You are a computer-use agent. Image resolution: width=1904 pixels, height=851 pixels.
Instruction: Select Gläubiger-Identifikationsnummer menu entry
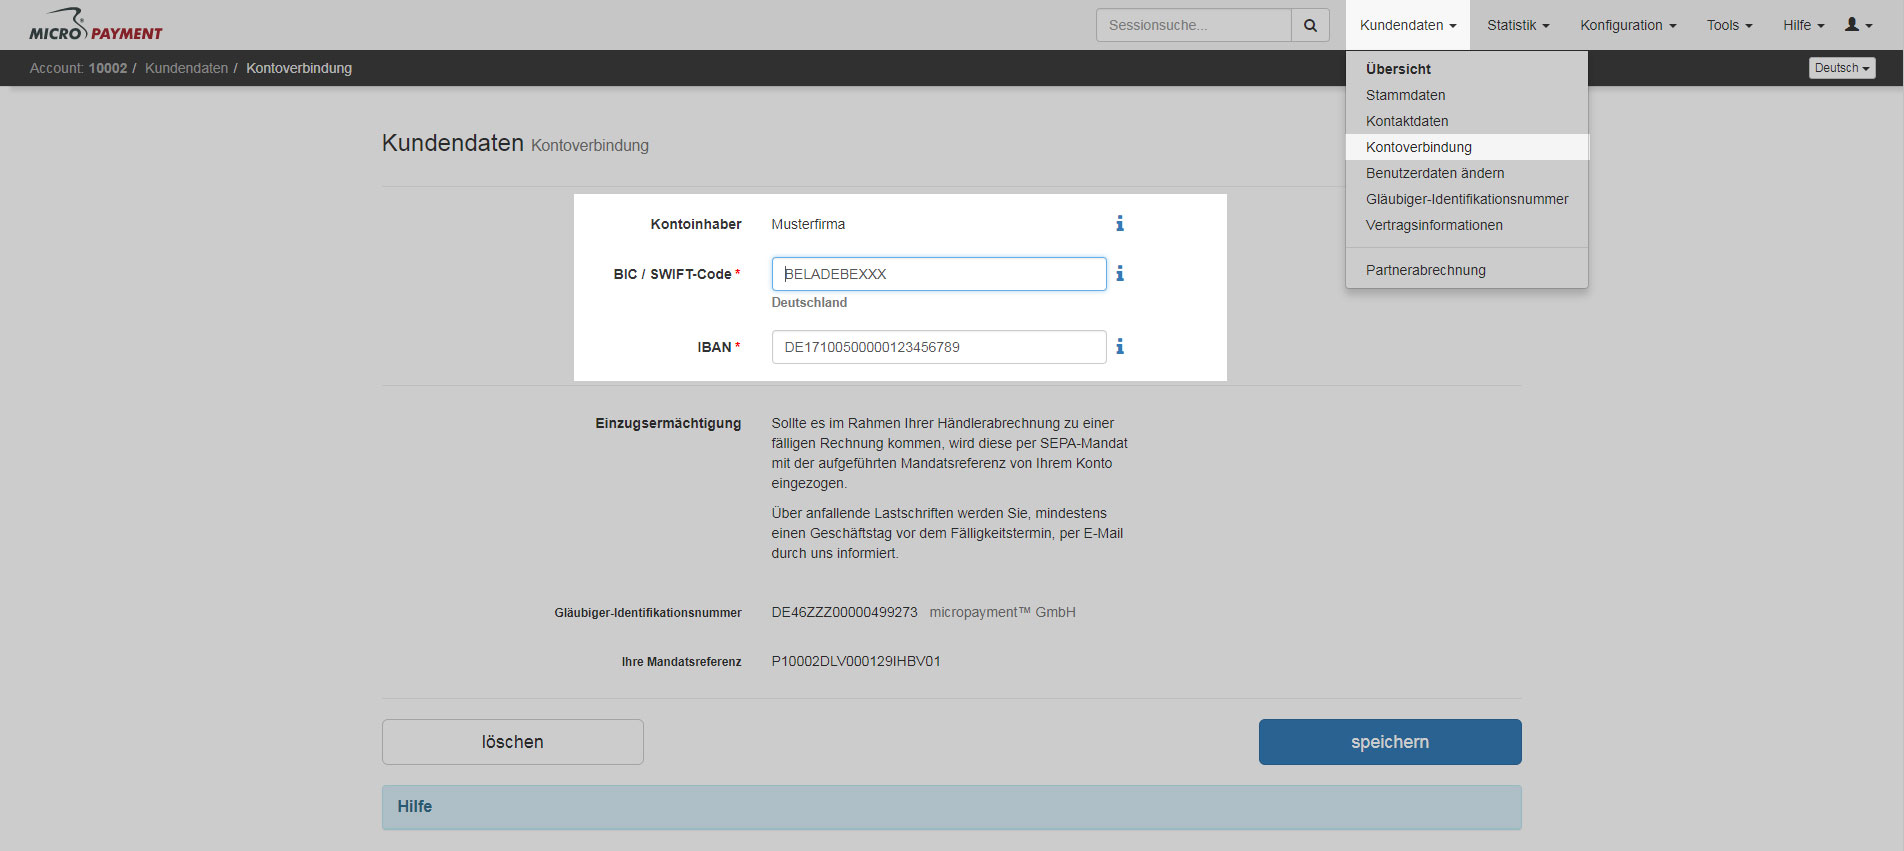pos(1466,199)
